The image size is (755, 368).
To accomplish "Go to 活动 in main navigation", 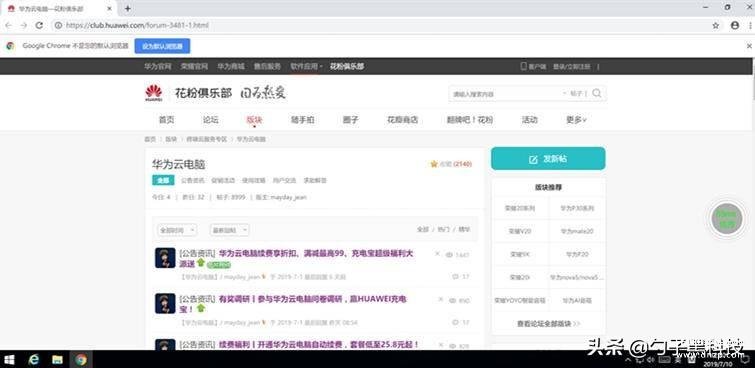I will coord(529,120).
